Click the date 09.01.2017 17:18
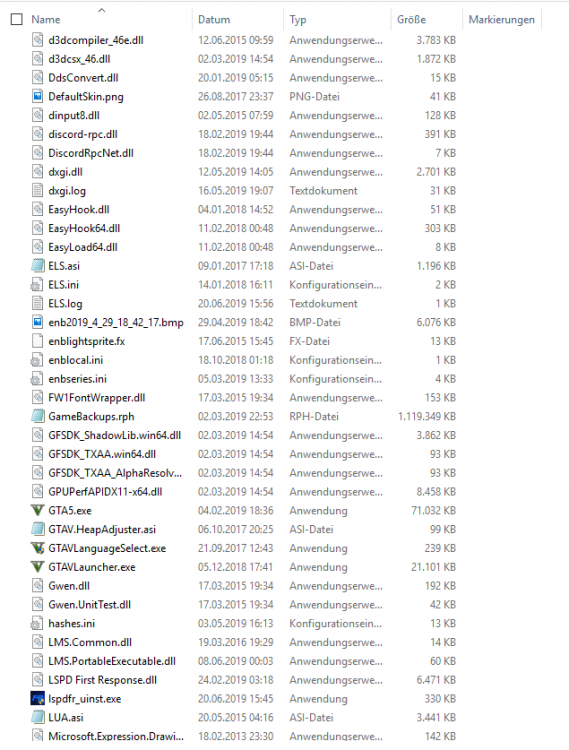The width and height of the screenshot is (569, 750). click(x=236, y=266)
